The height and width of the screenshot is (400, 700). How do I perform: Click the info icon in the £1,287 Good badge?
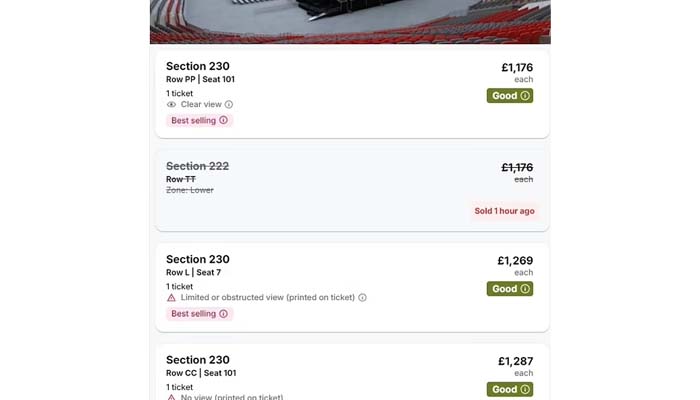(525, 389)
